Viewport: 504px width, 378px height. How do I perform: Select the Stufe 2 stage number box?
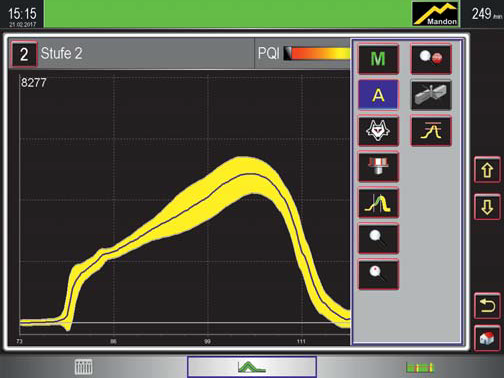point(24,54)
